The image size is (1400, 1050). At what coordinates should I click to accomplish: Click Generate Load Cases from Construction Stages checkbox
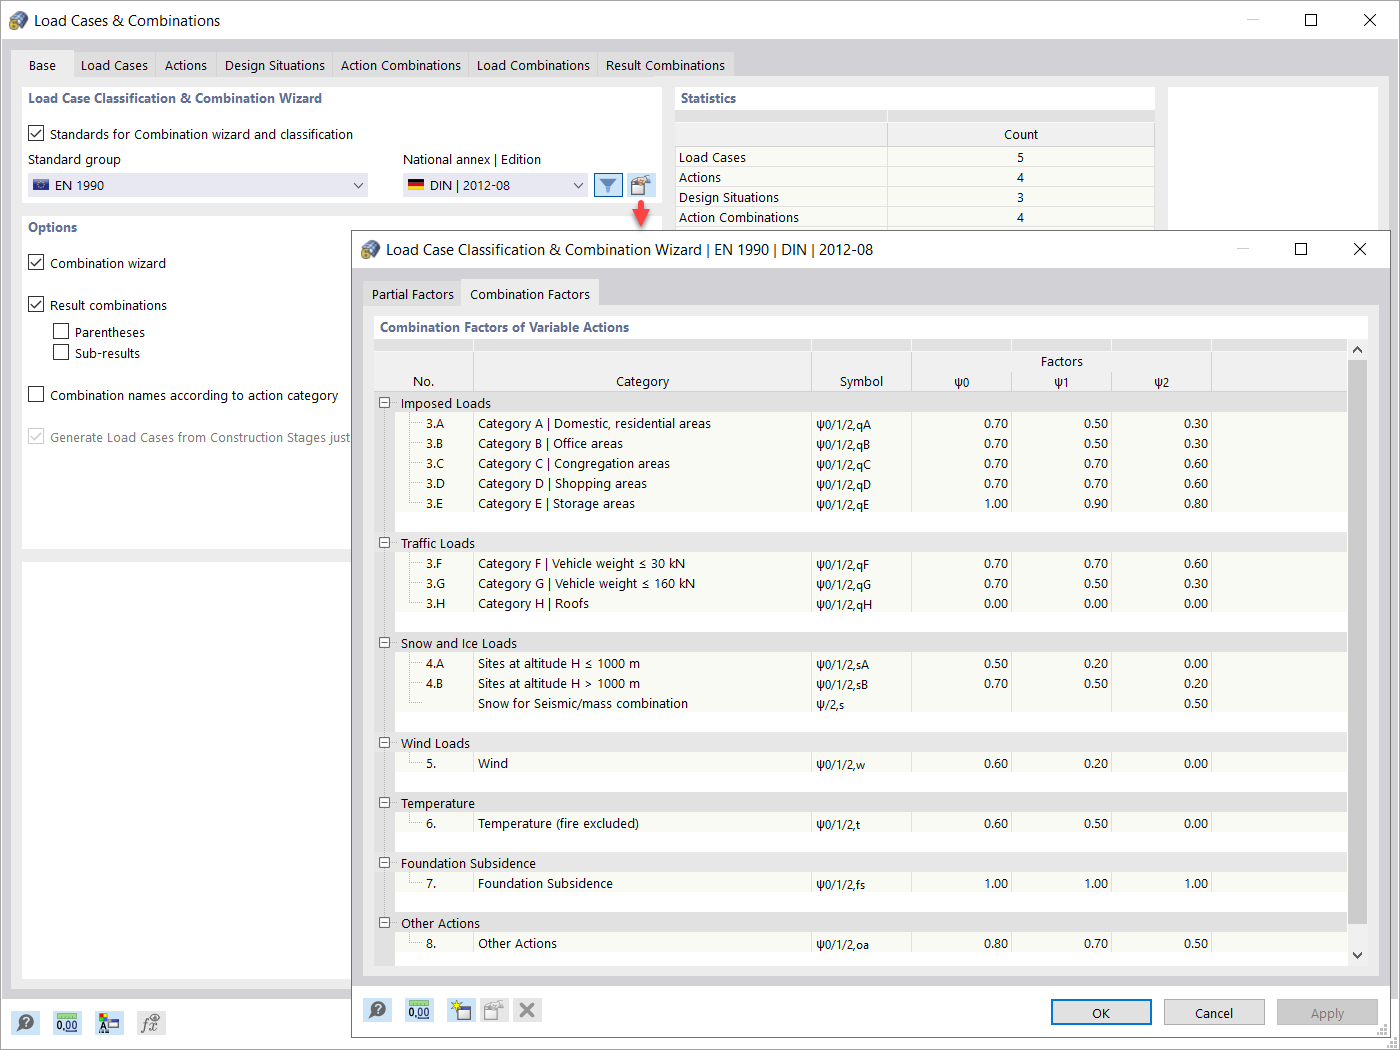(36, 436)
